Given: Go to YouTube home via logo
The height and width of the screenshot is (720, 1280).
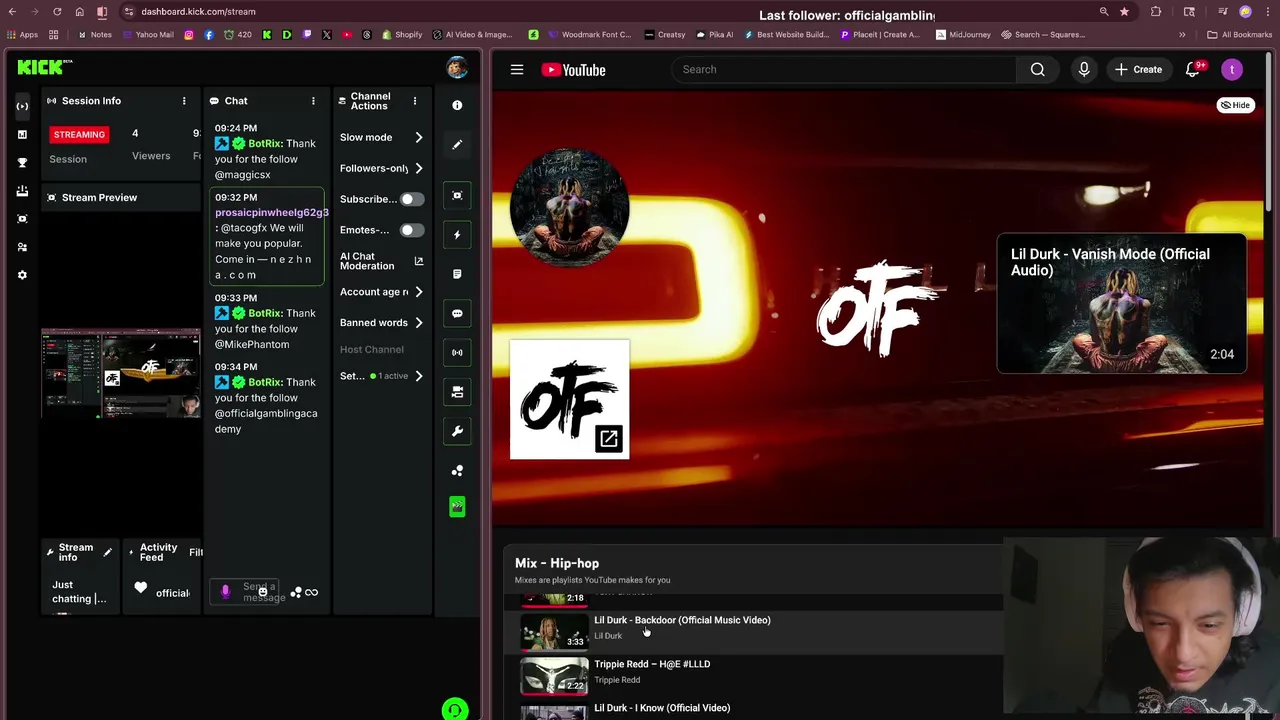Looking at the screenshot, I should point(574,70).
